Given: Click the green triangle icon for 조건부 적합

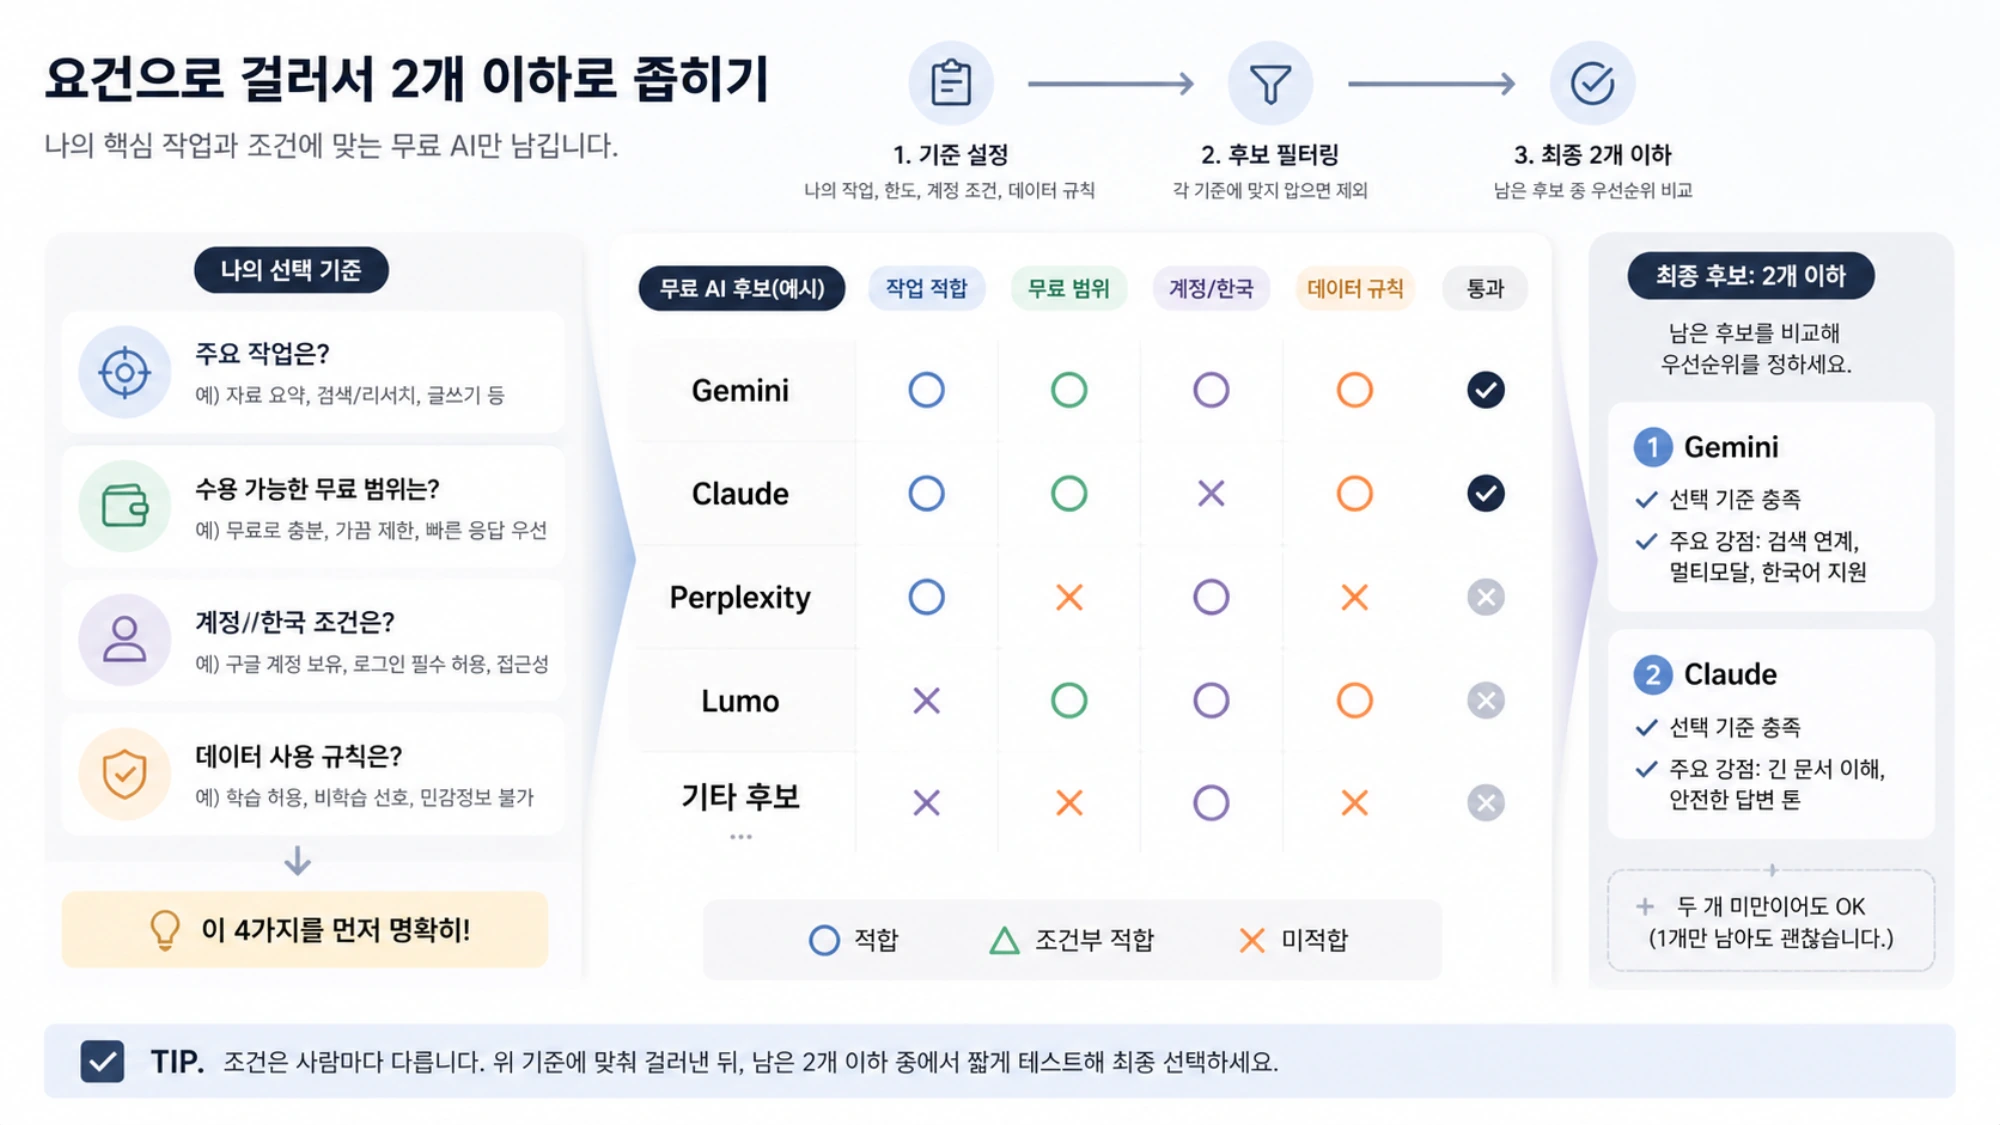Looking at the screenshot, I should click(1004, 941).
